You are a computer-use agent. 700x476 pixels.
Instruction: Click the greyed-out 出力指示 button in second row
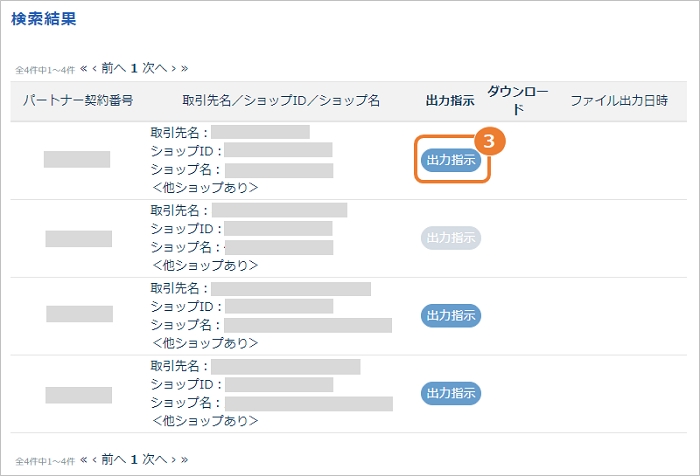click(x=451, y=238)
